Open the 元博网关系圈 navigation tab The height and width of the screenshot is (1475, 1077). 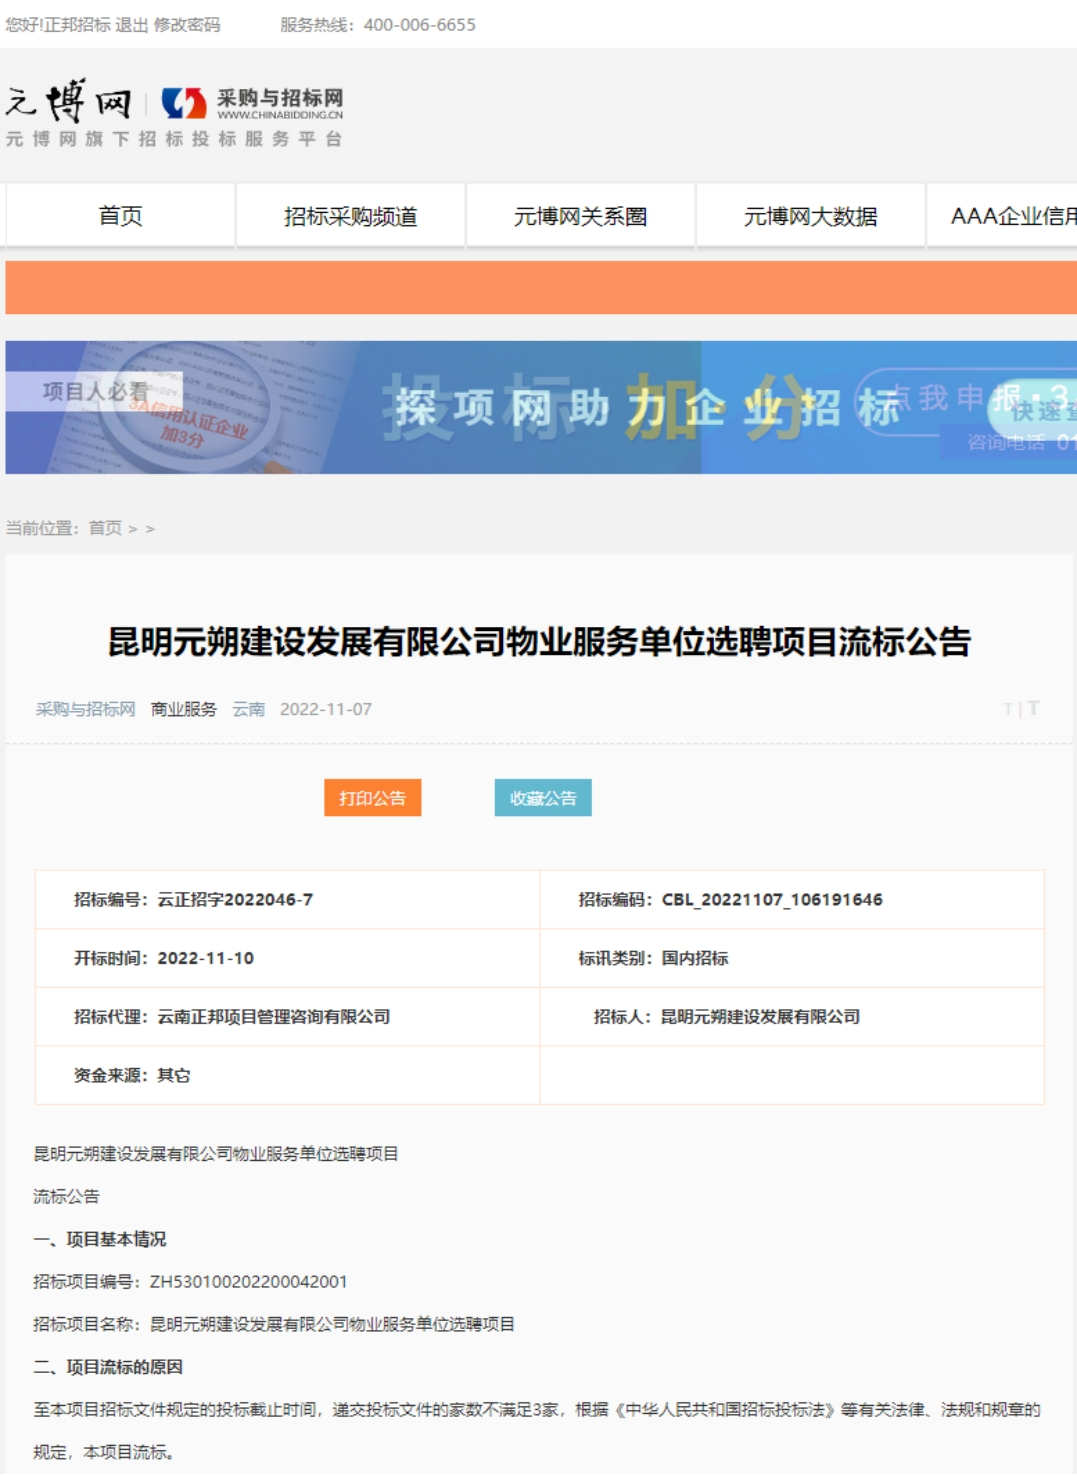tap(580, 216)
